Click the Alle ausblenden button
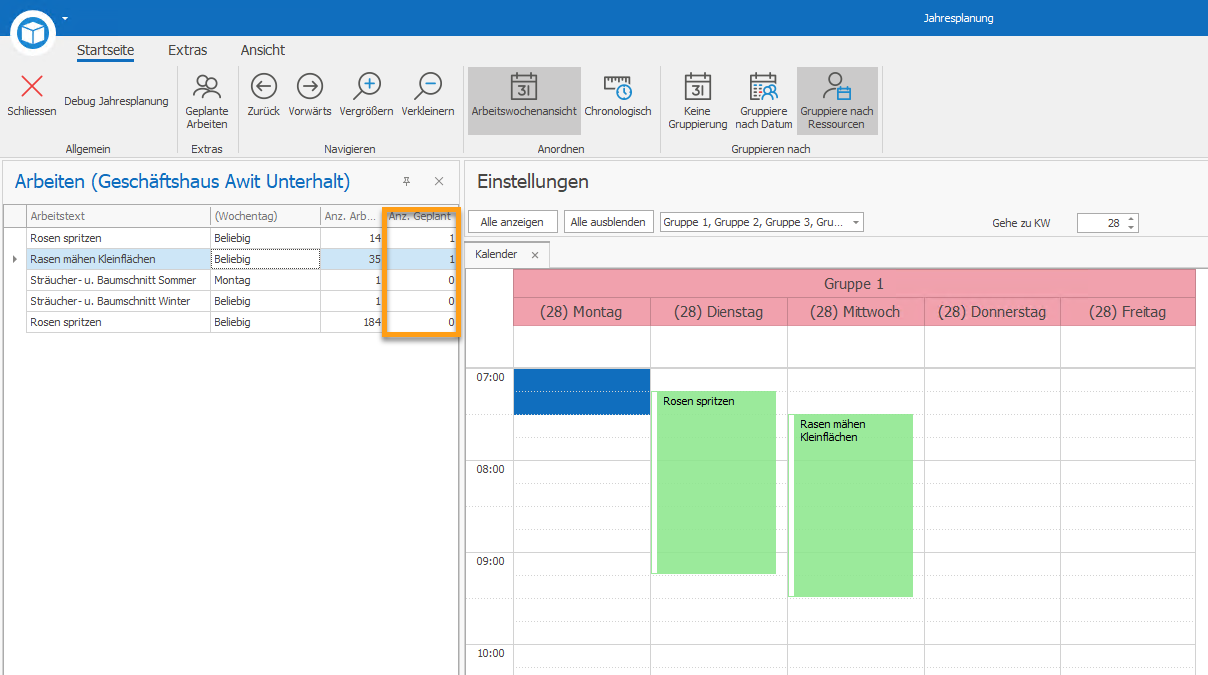 coord(609,222)
